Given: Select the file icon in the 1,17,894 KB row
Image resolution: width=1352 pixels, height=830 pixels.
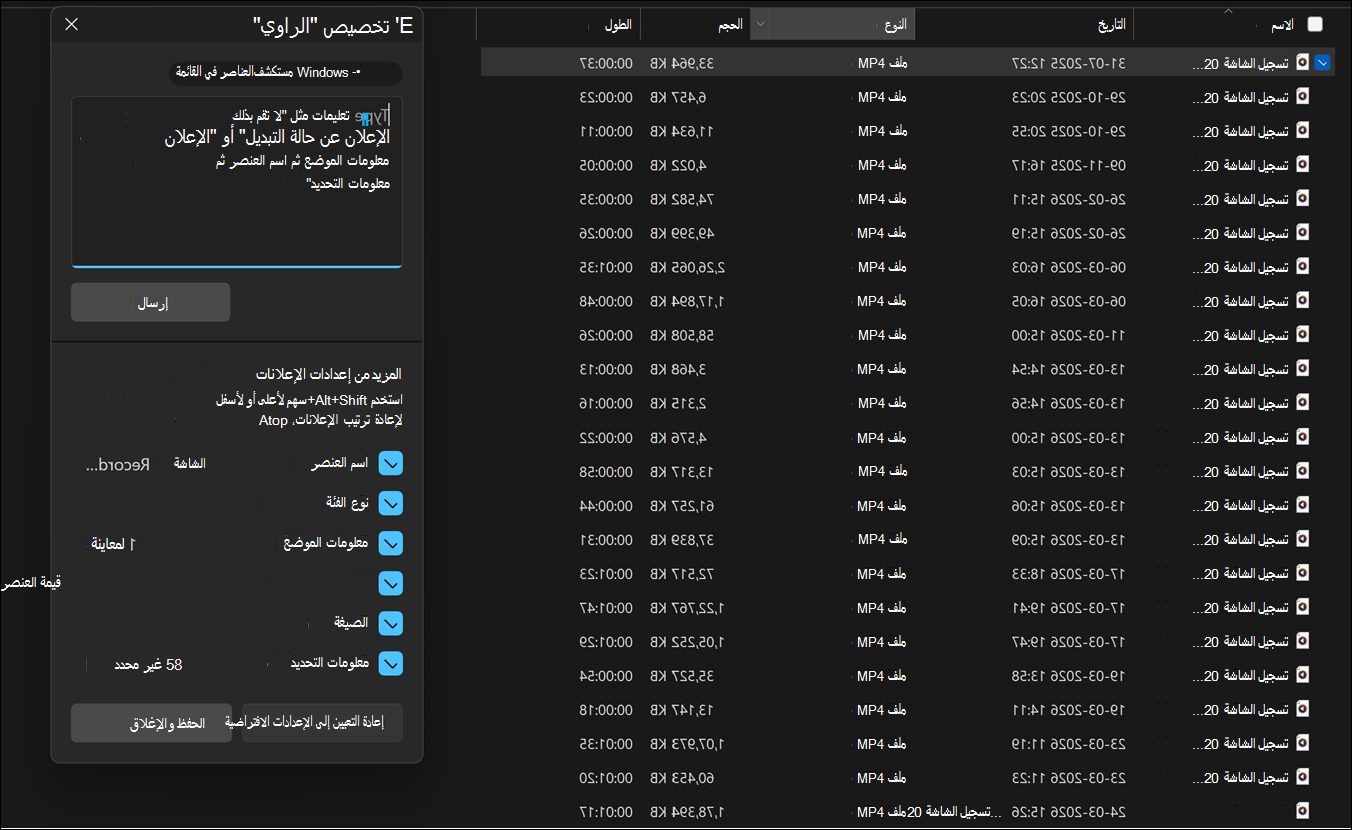Looking at the screenshot, I should point(1302,300).
